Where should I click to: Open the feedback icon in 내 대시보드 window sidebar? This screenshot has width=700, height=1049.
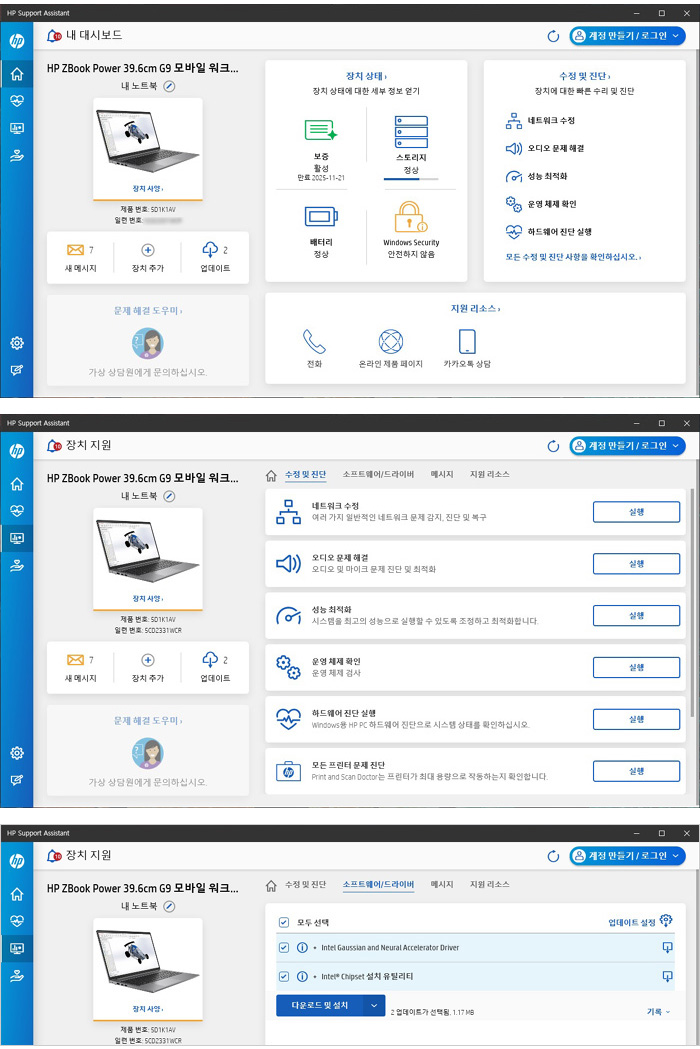pos(17,370)
